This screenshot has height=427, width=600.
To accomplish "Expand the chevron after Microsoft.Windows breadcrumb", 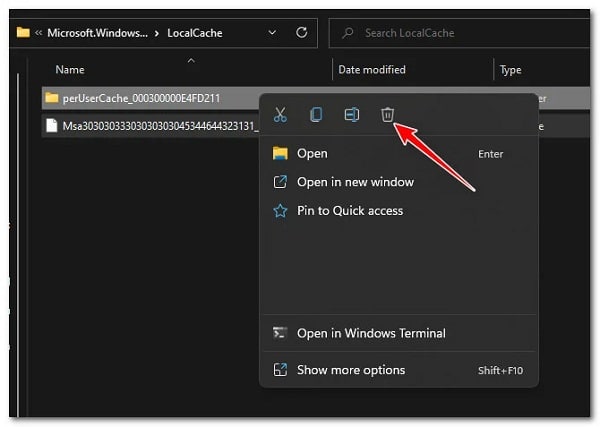I will click(156, 33).
